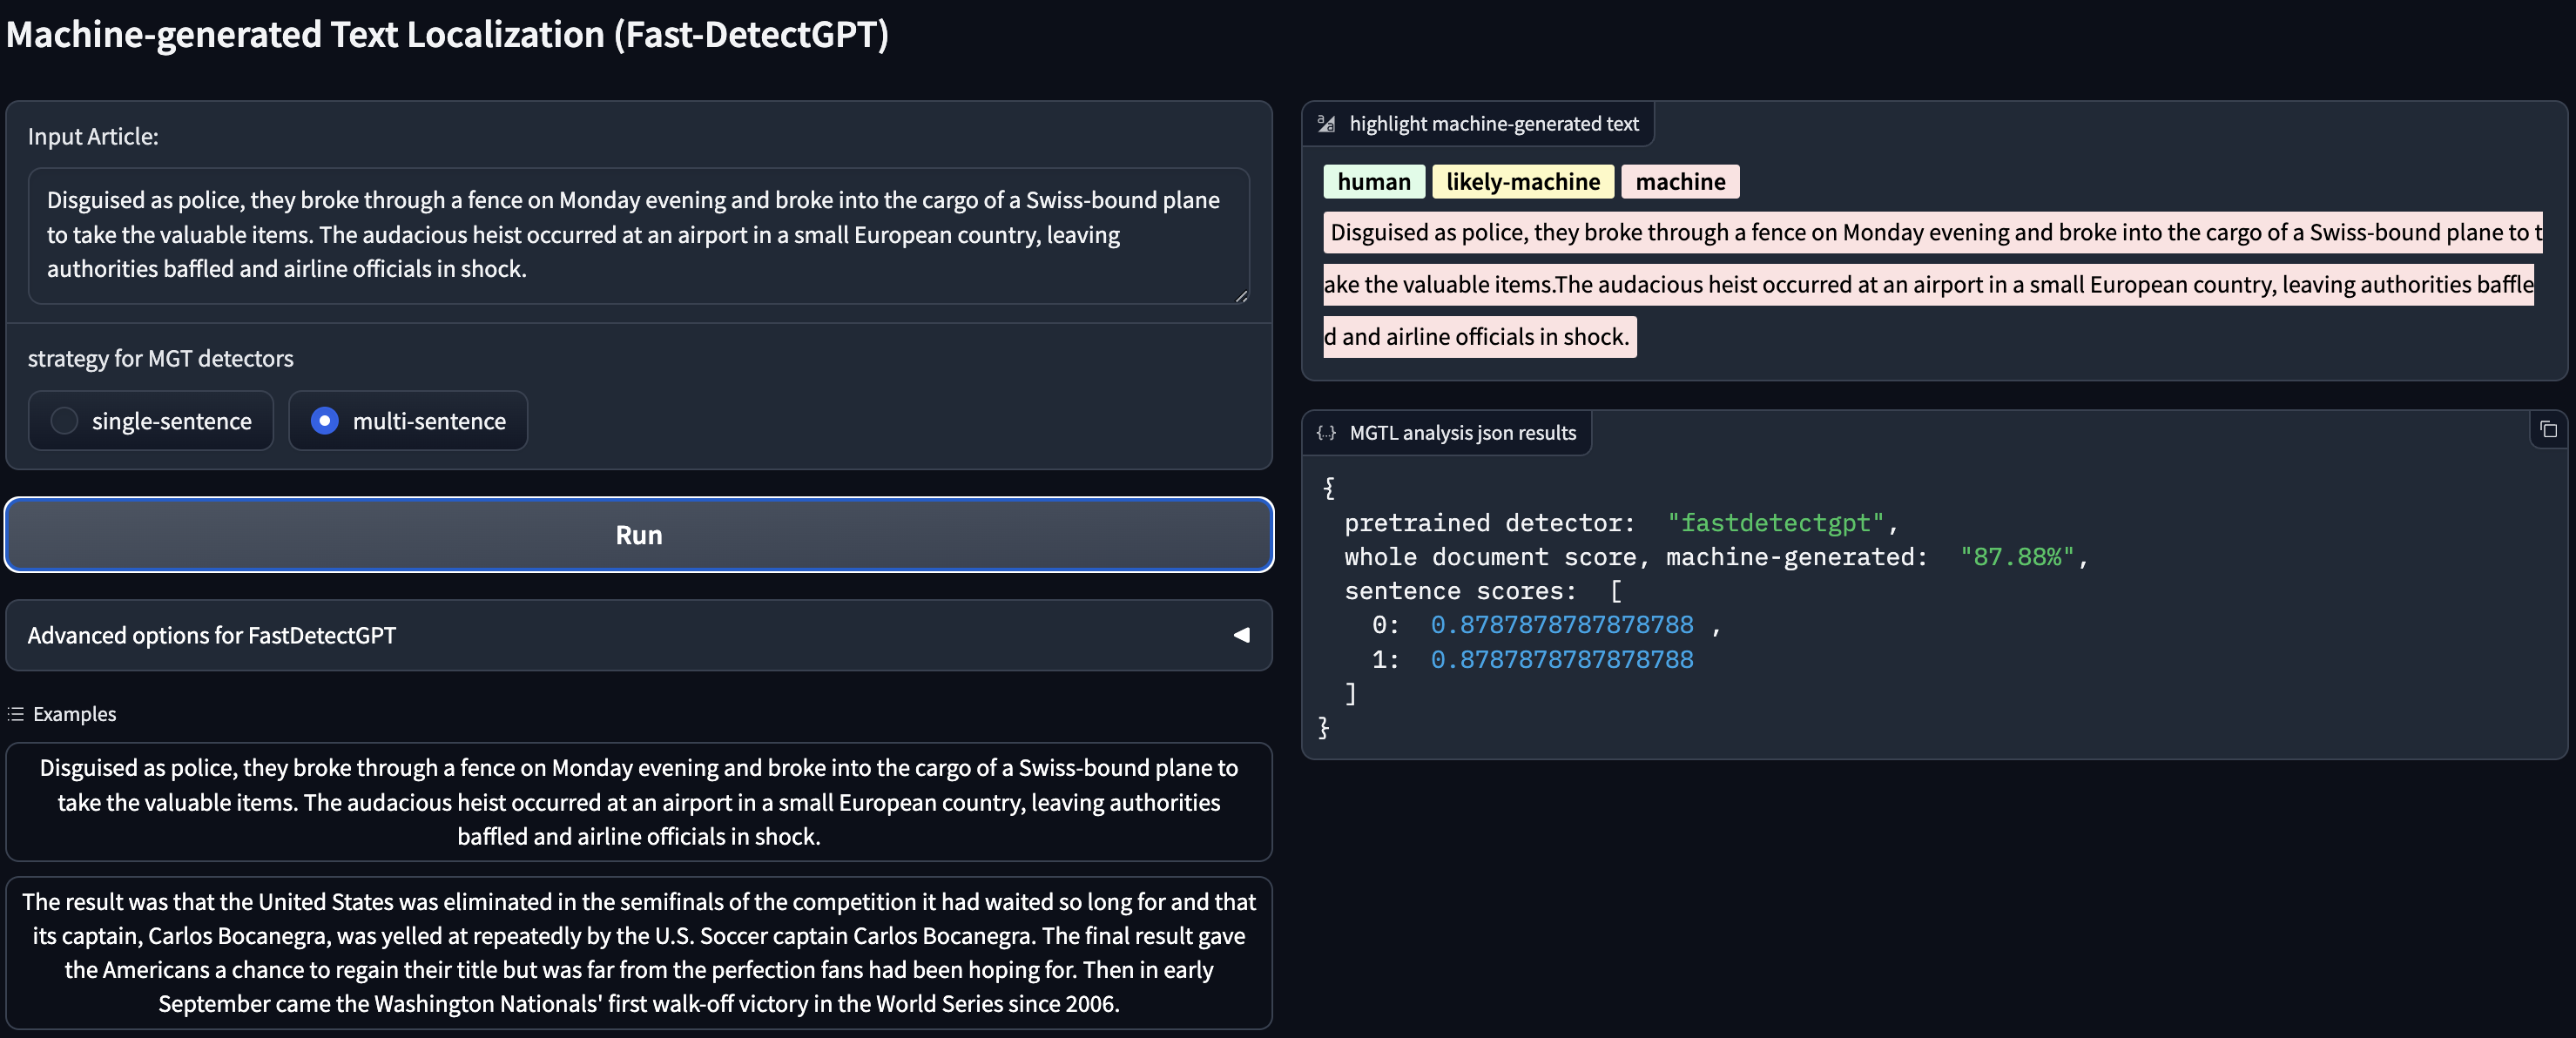Click the Examples list icon
This screenshot has height=1038, width=2576.
[16, 714]
